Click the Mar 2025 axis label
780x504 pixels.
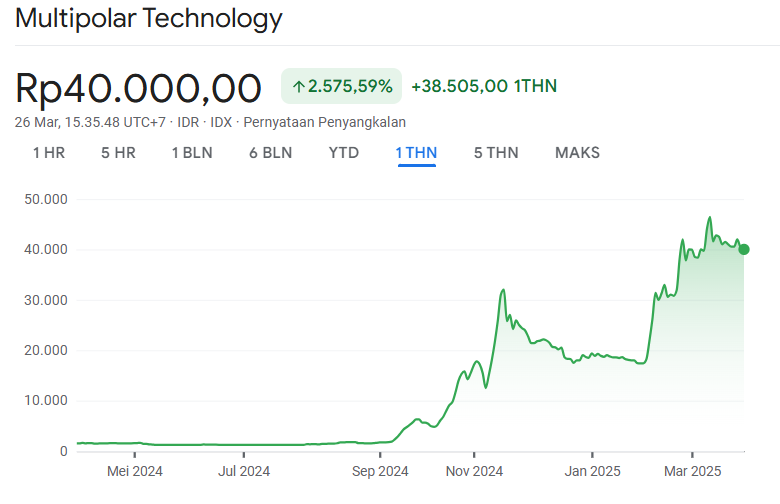692,471
